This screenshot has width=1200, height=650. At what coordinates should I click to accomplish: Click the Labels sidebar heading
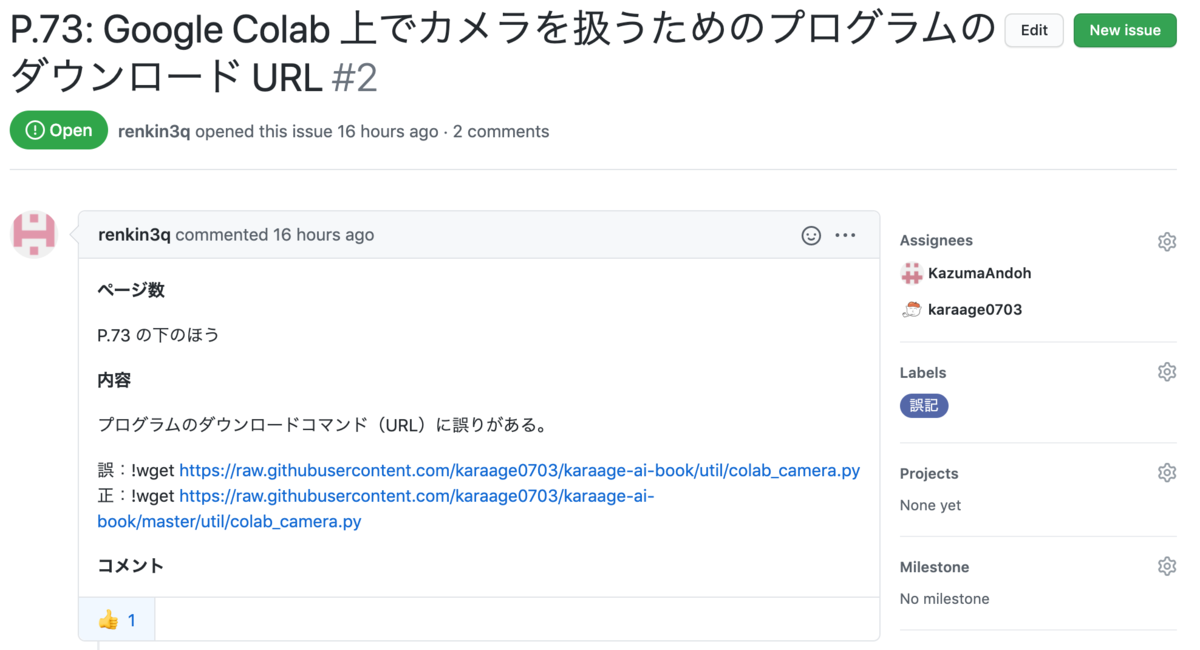[x=923, y=372]
